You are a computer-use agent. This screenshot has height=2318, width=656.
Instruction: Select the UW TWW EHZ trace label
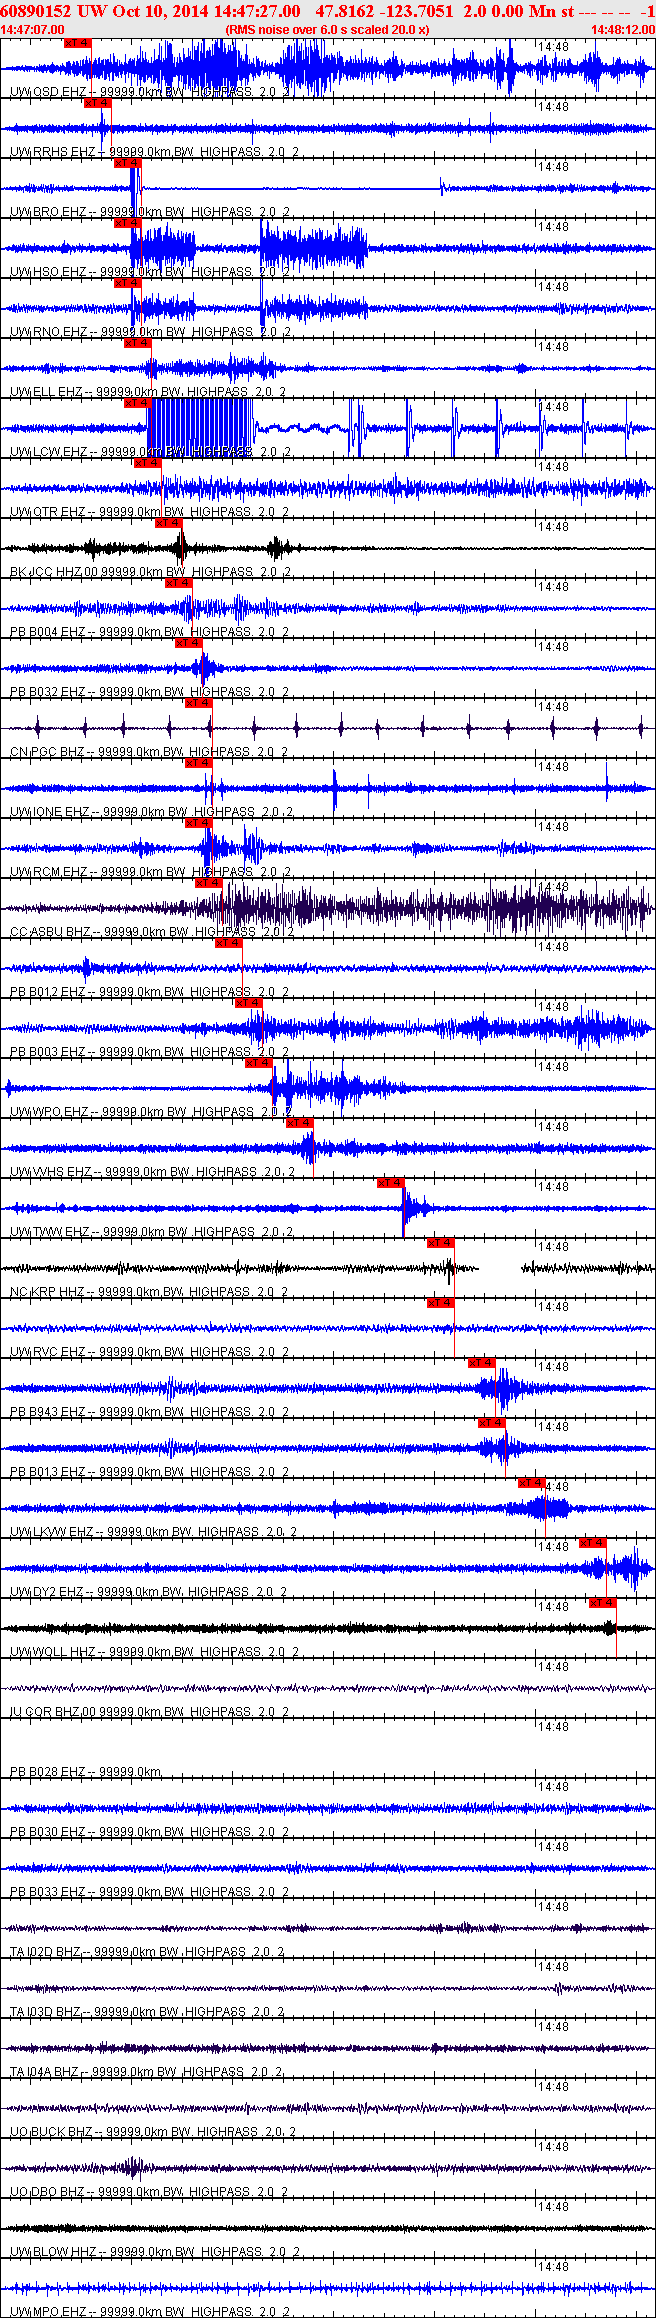tap(151, 1232)
